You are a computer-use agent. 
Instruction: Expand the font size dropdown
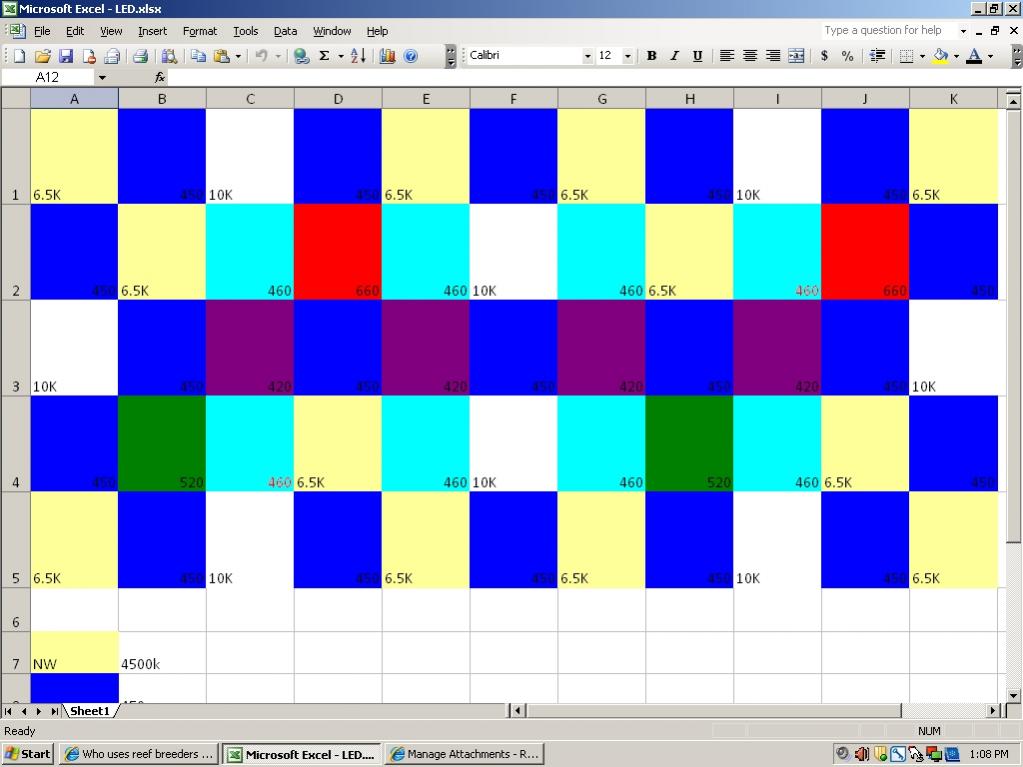pyautogui.click(x=628, y=56)
